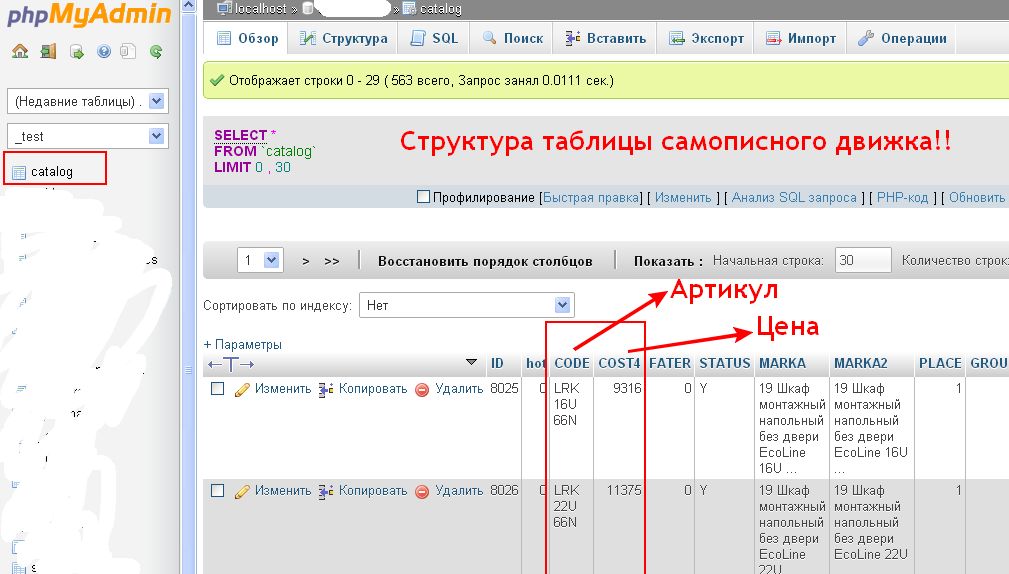Enable the Профилирование checkbox
This screenshot has width=1009, height=574.
point(423,197)
